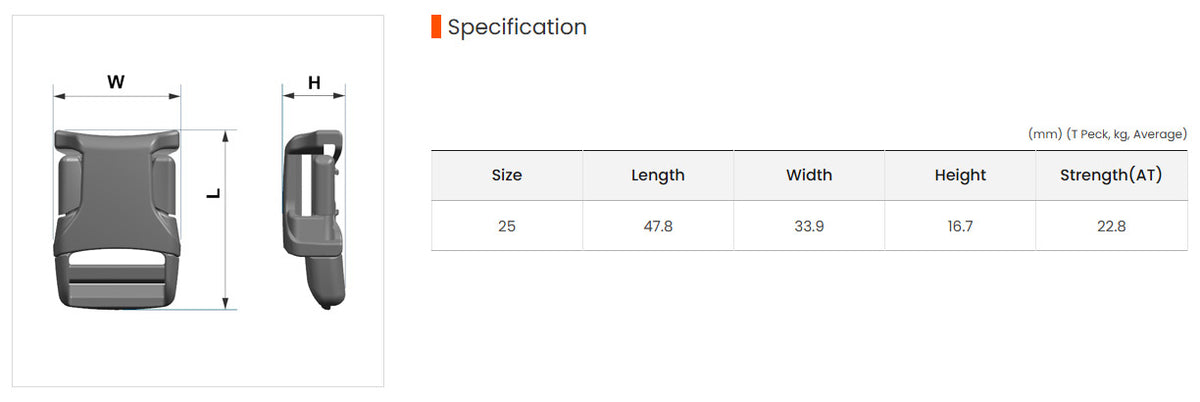Viewport: 1200px width, 402px height.
Task: Click the width value 33.9 cell
Action: 809,226
